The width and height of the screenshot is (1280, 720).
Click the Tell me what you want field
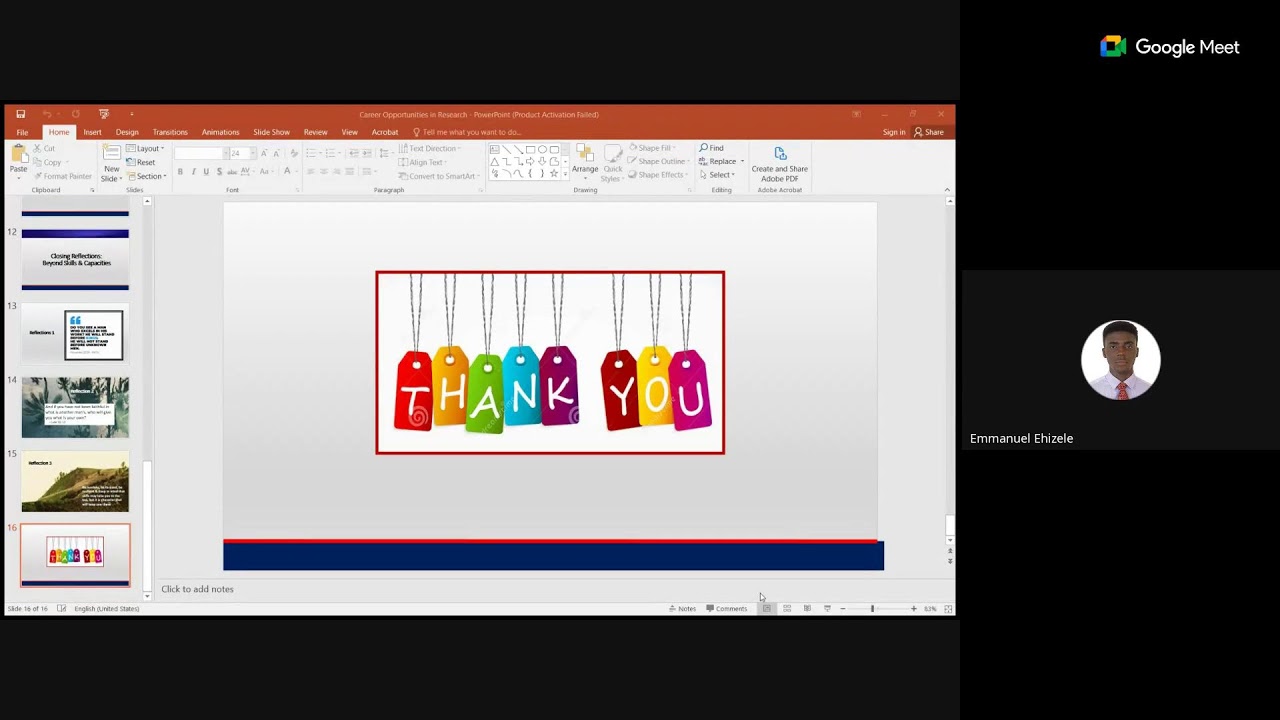(x=466, y=132)
